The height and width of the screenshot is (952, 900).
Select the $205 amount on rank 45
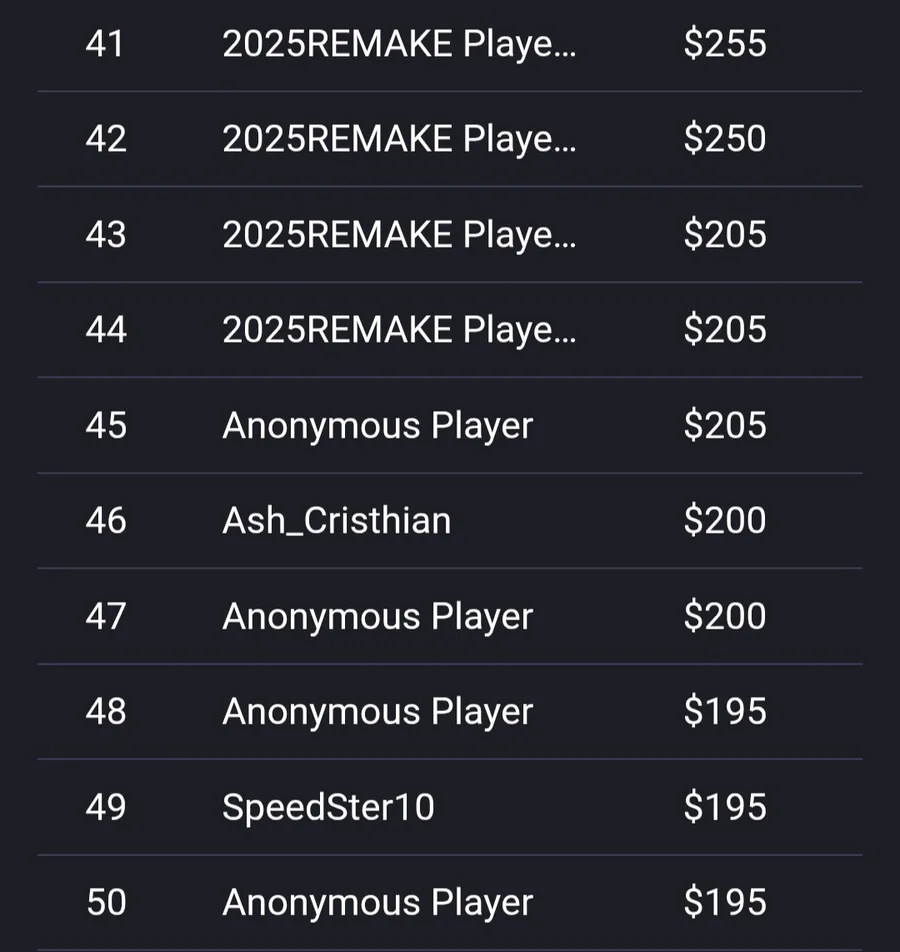[x=724, y=425]
